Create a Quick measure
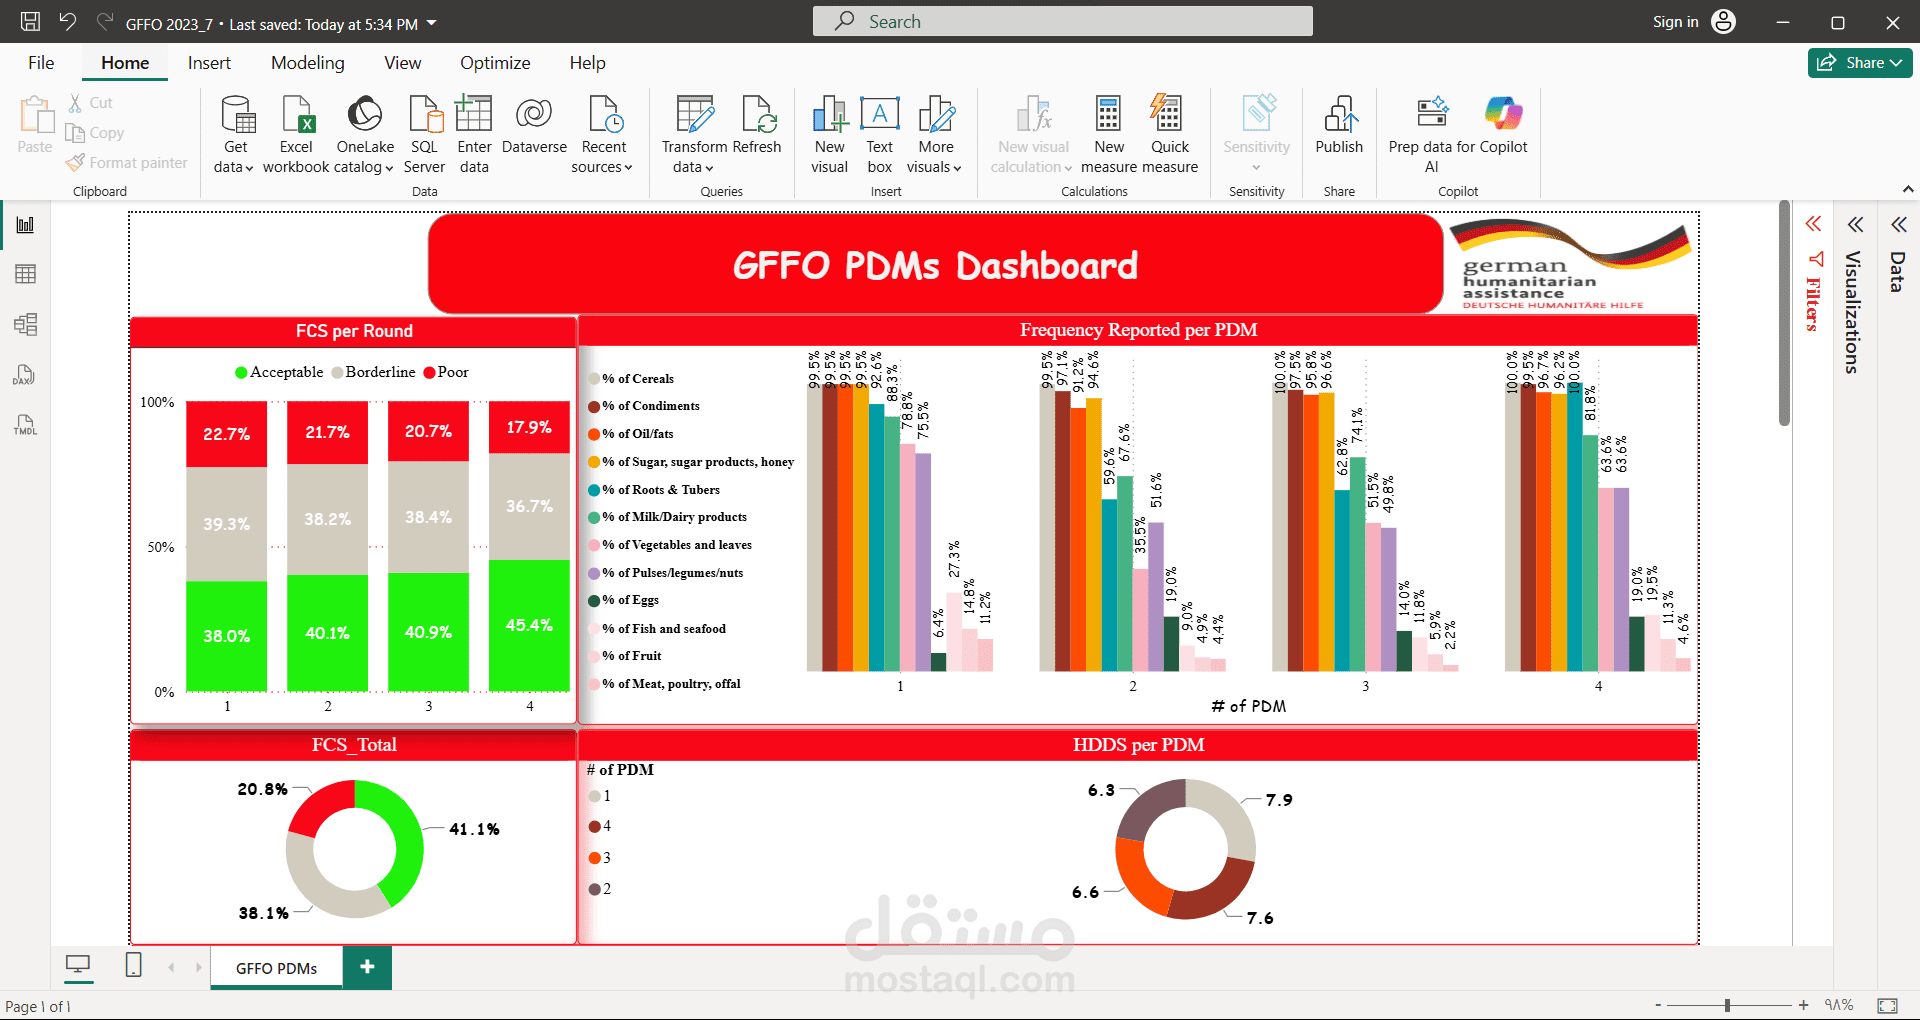The image size is (1920, 1020). pyautogui.click(x=1169, y=135)
